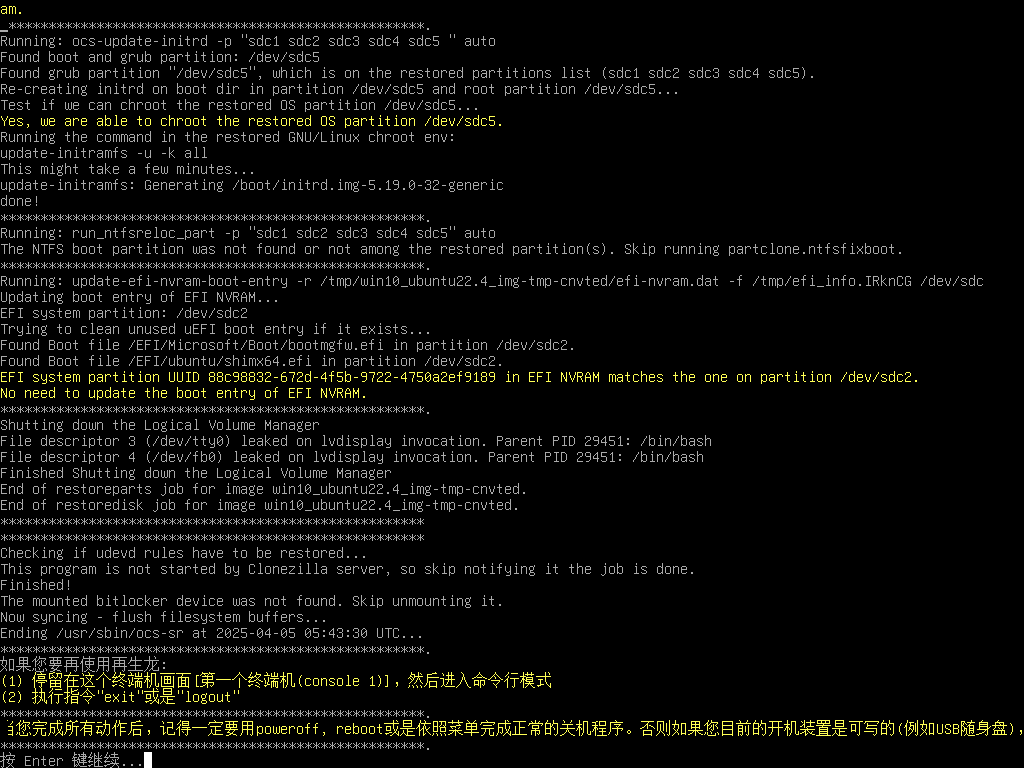Click 'Found Boot file /EFI/Microsoft/Boot/bootmgfw.efi' line
The image size is (1024, 768).
(x=288, y=345)
